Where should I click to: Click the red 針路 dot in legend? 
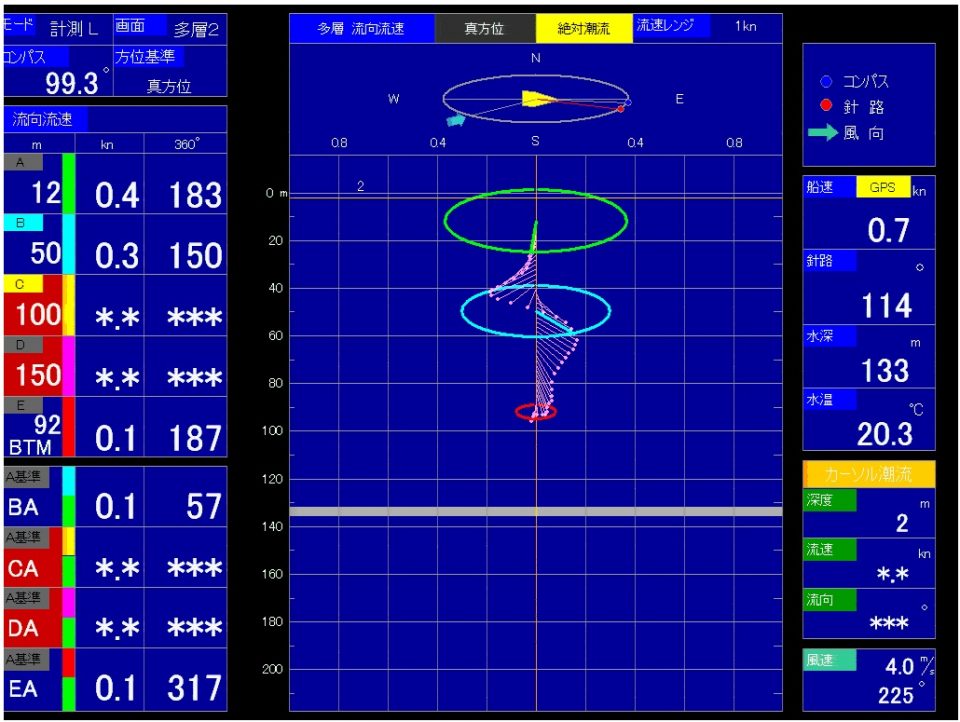(826, 107)
